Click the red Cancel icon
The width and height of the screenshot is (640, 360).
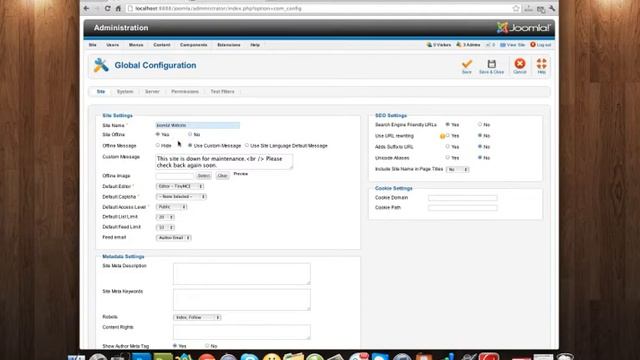520,64
